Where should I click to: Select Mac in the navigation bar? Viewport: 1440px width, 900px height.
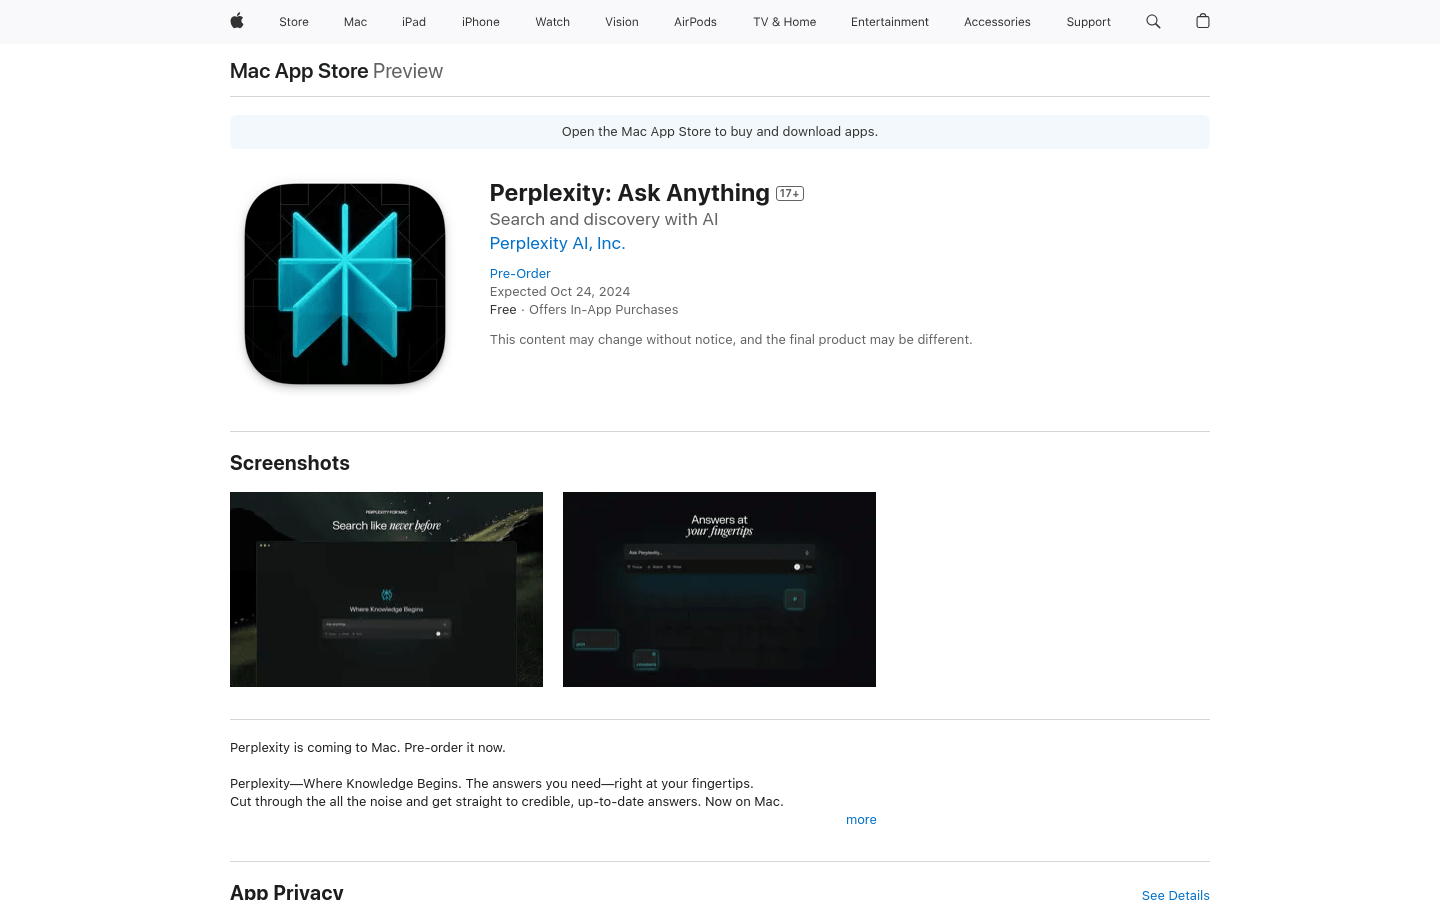355,22
